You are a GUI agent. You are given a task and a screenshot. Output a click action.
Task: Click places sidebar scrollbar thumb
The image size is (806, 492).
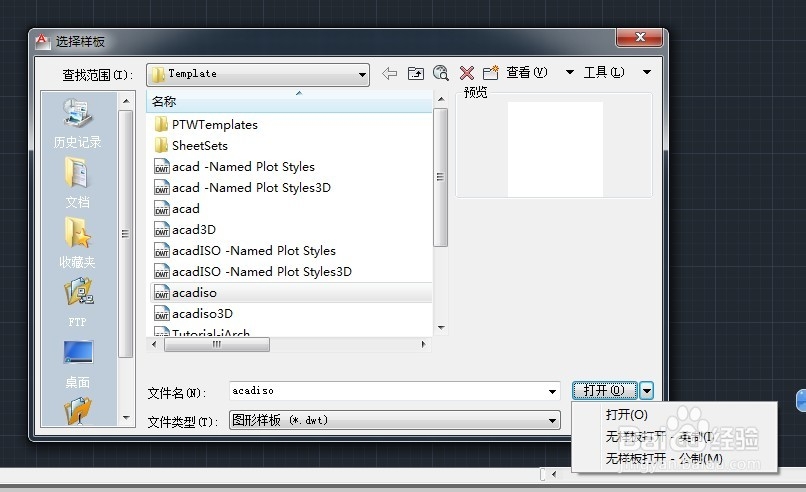click(x=126, y=234)
